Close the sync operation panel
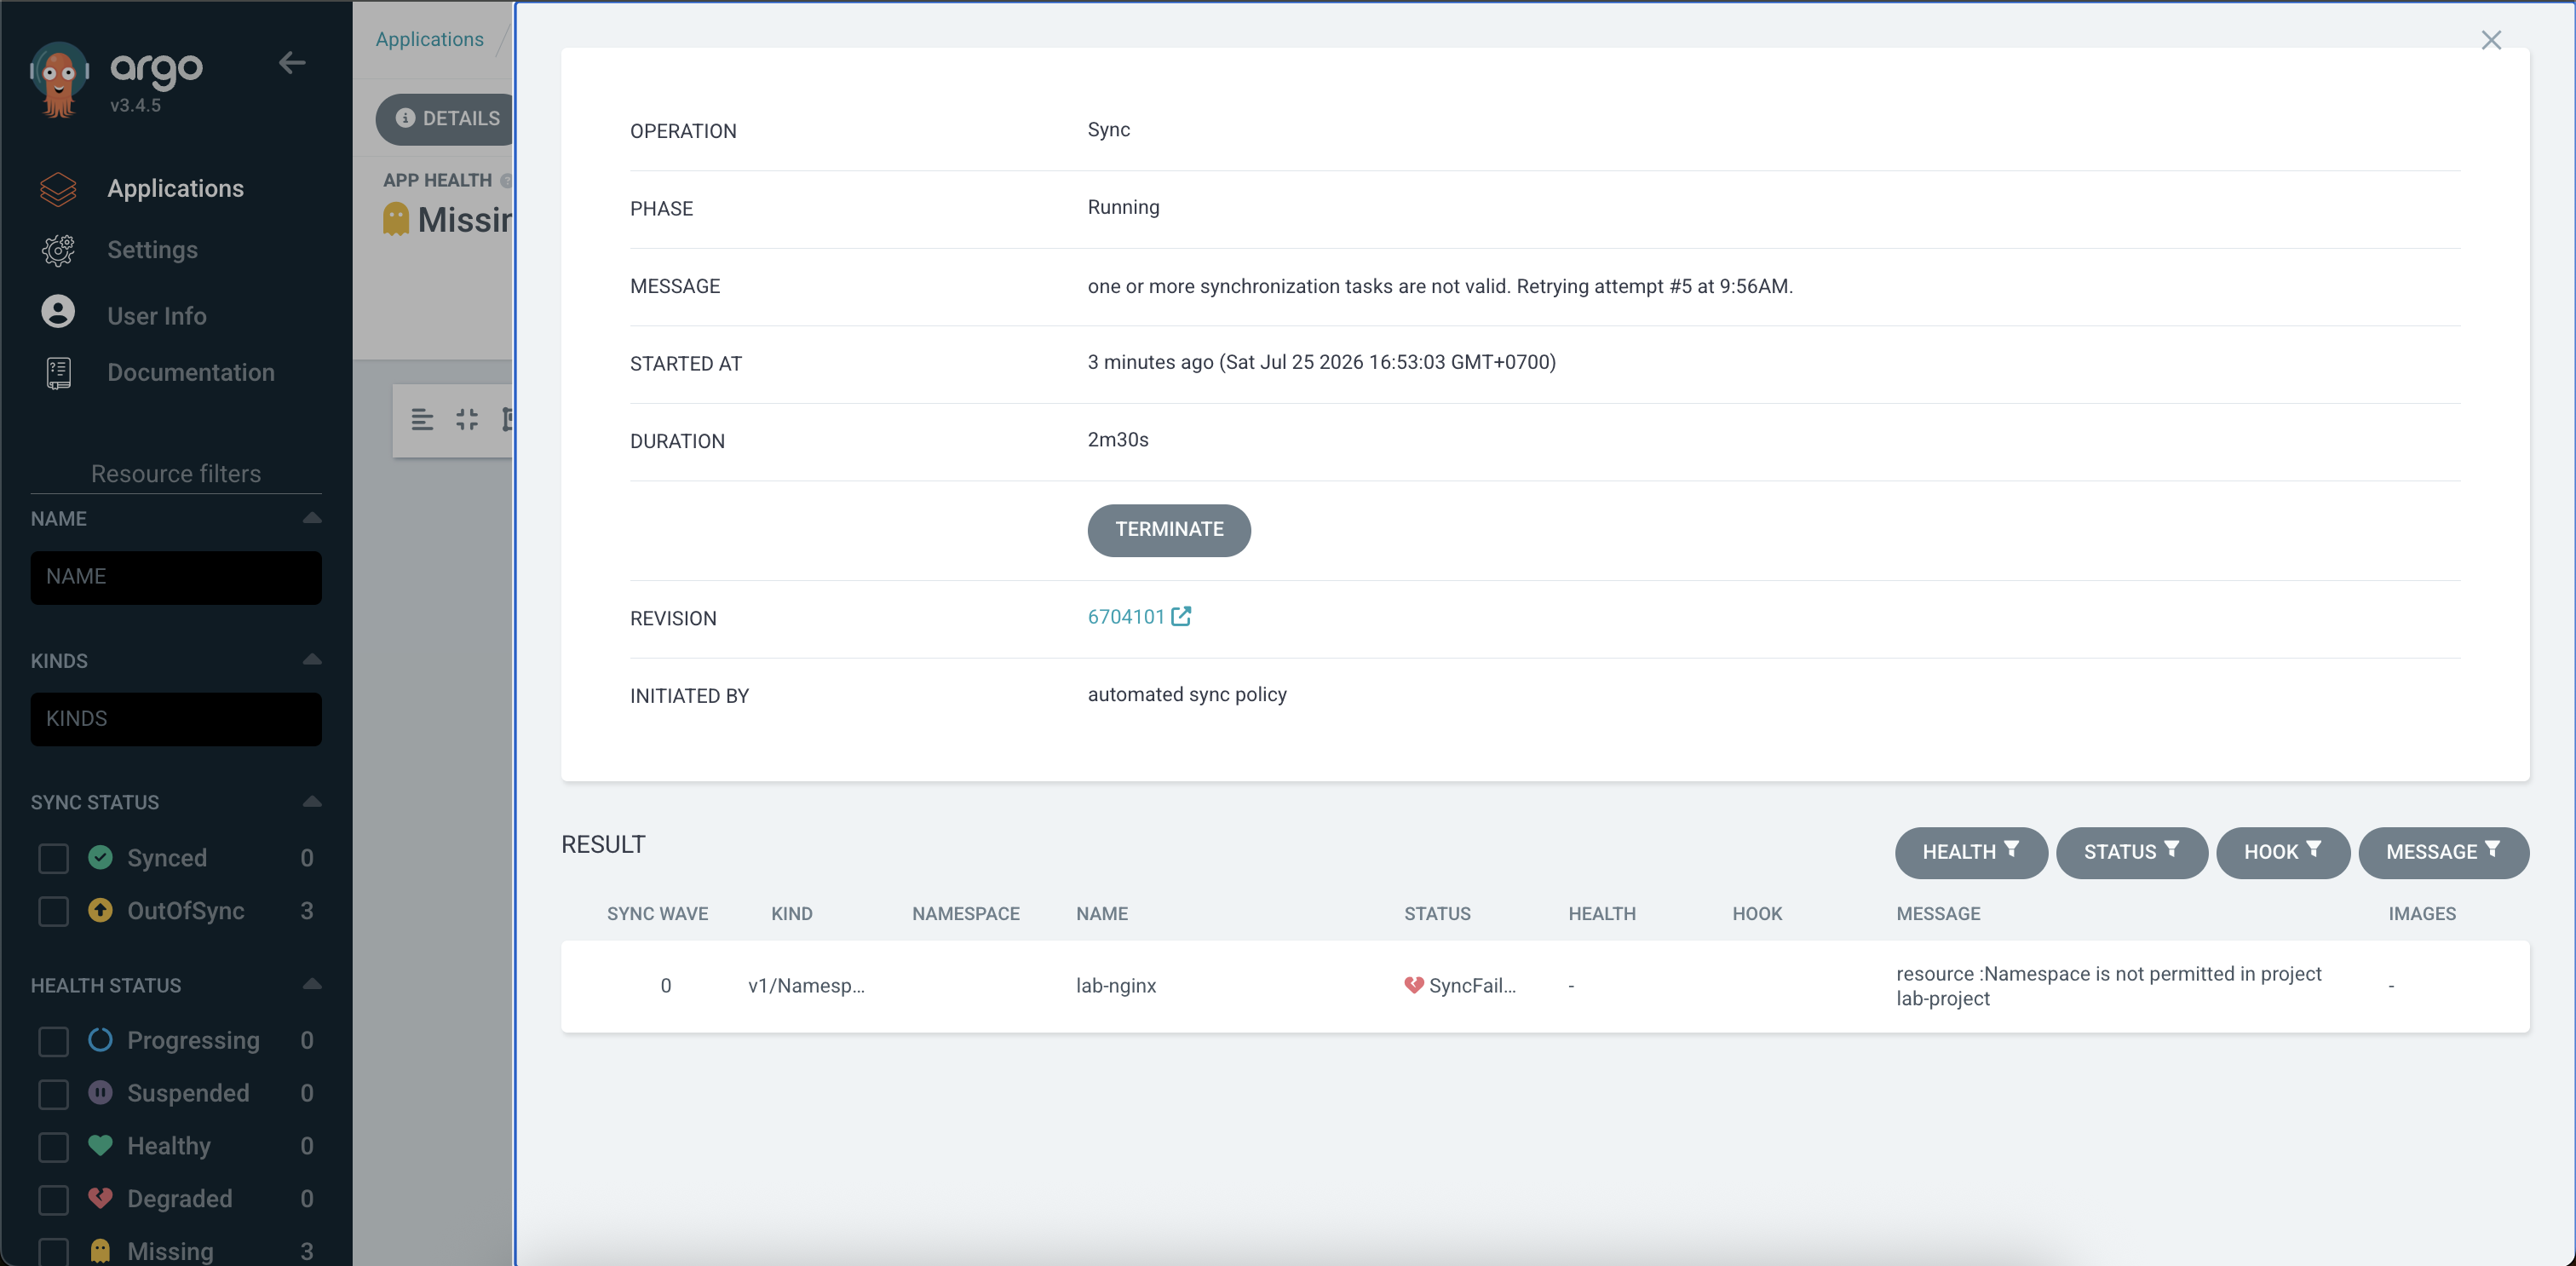The image size is (2576, 1266). [2491, 40]
